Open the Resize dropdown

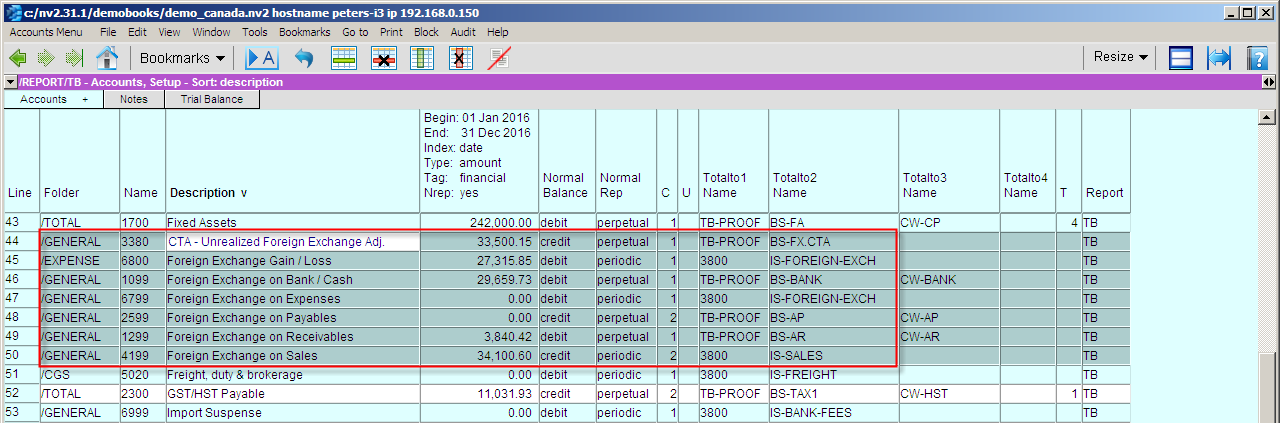coord(1120,58)
